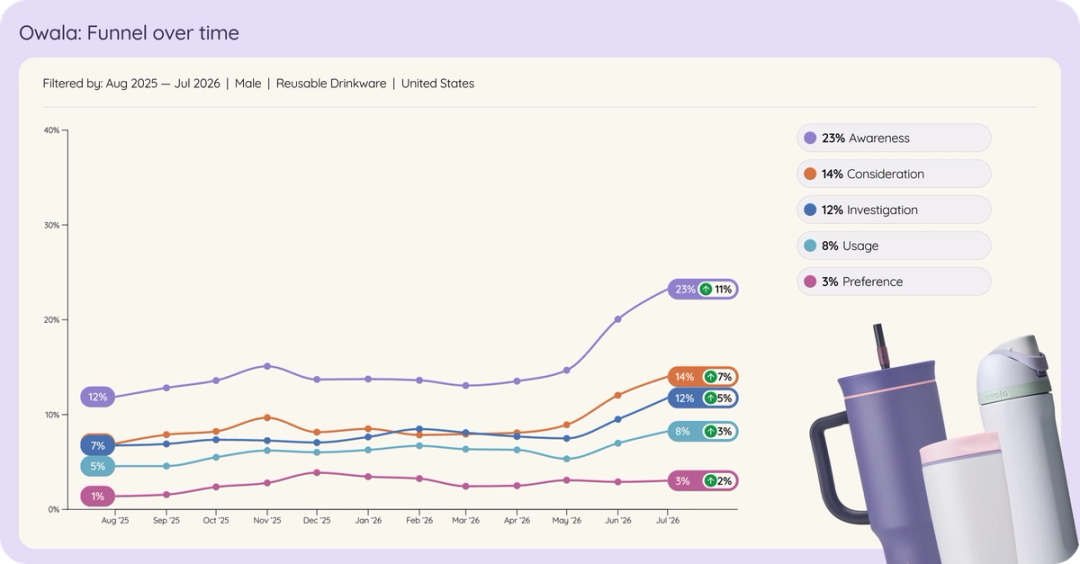The image size is (1080, 564).
Task: Click the Preference data point for Dec '25
Action: point(317,472)
